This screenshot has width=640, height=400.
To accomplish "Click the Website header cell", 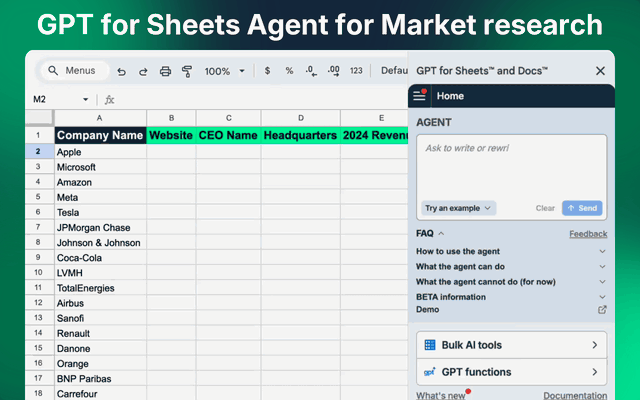I will pos(171,135).
